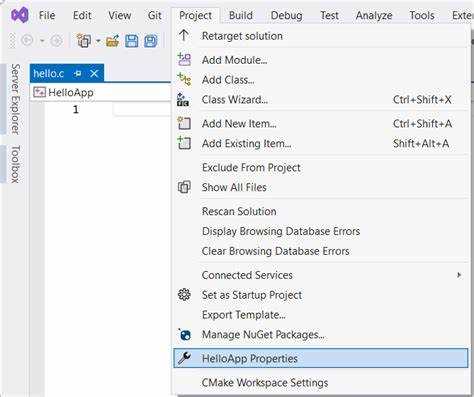This screenshot has height=397, width=474.
Task: Open the File menu
Action: point(47,15)
